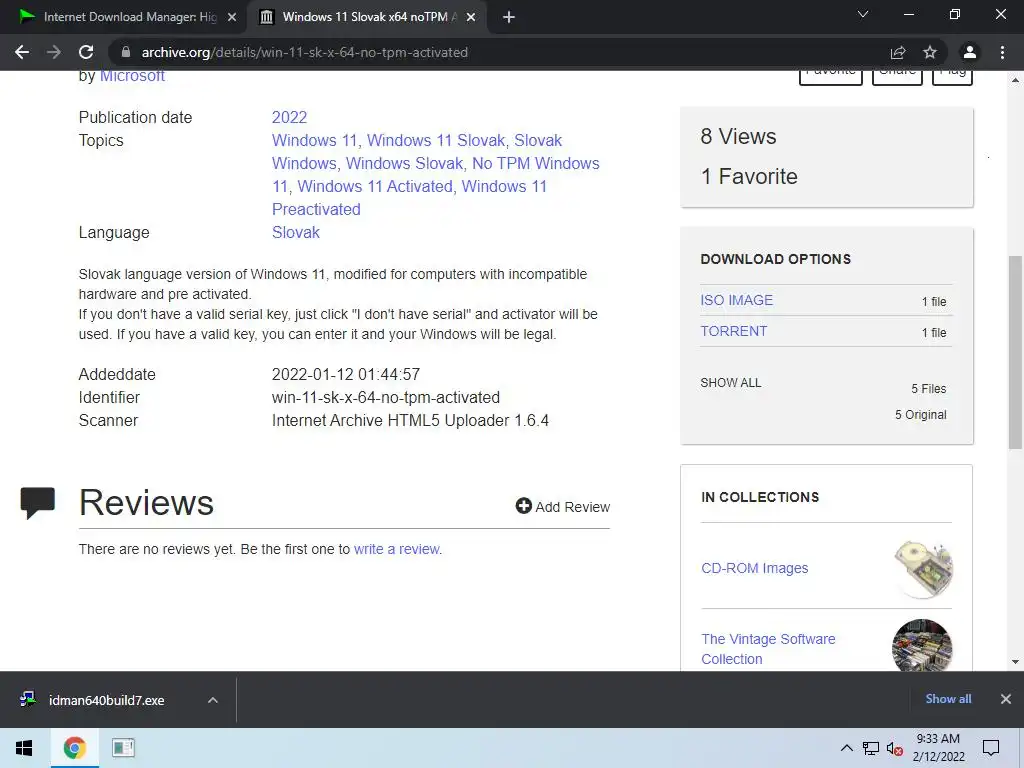Screen dimensions: 1024x768
Task: Download the TORRENT file
Action: (733, 331)
